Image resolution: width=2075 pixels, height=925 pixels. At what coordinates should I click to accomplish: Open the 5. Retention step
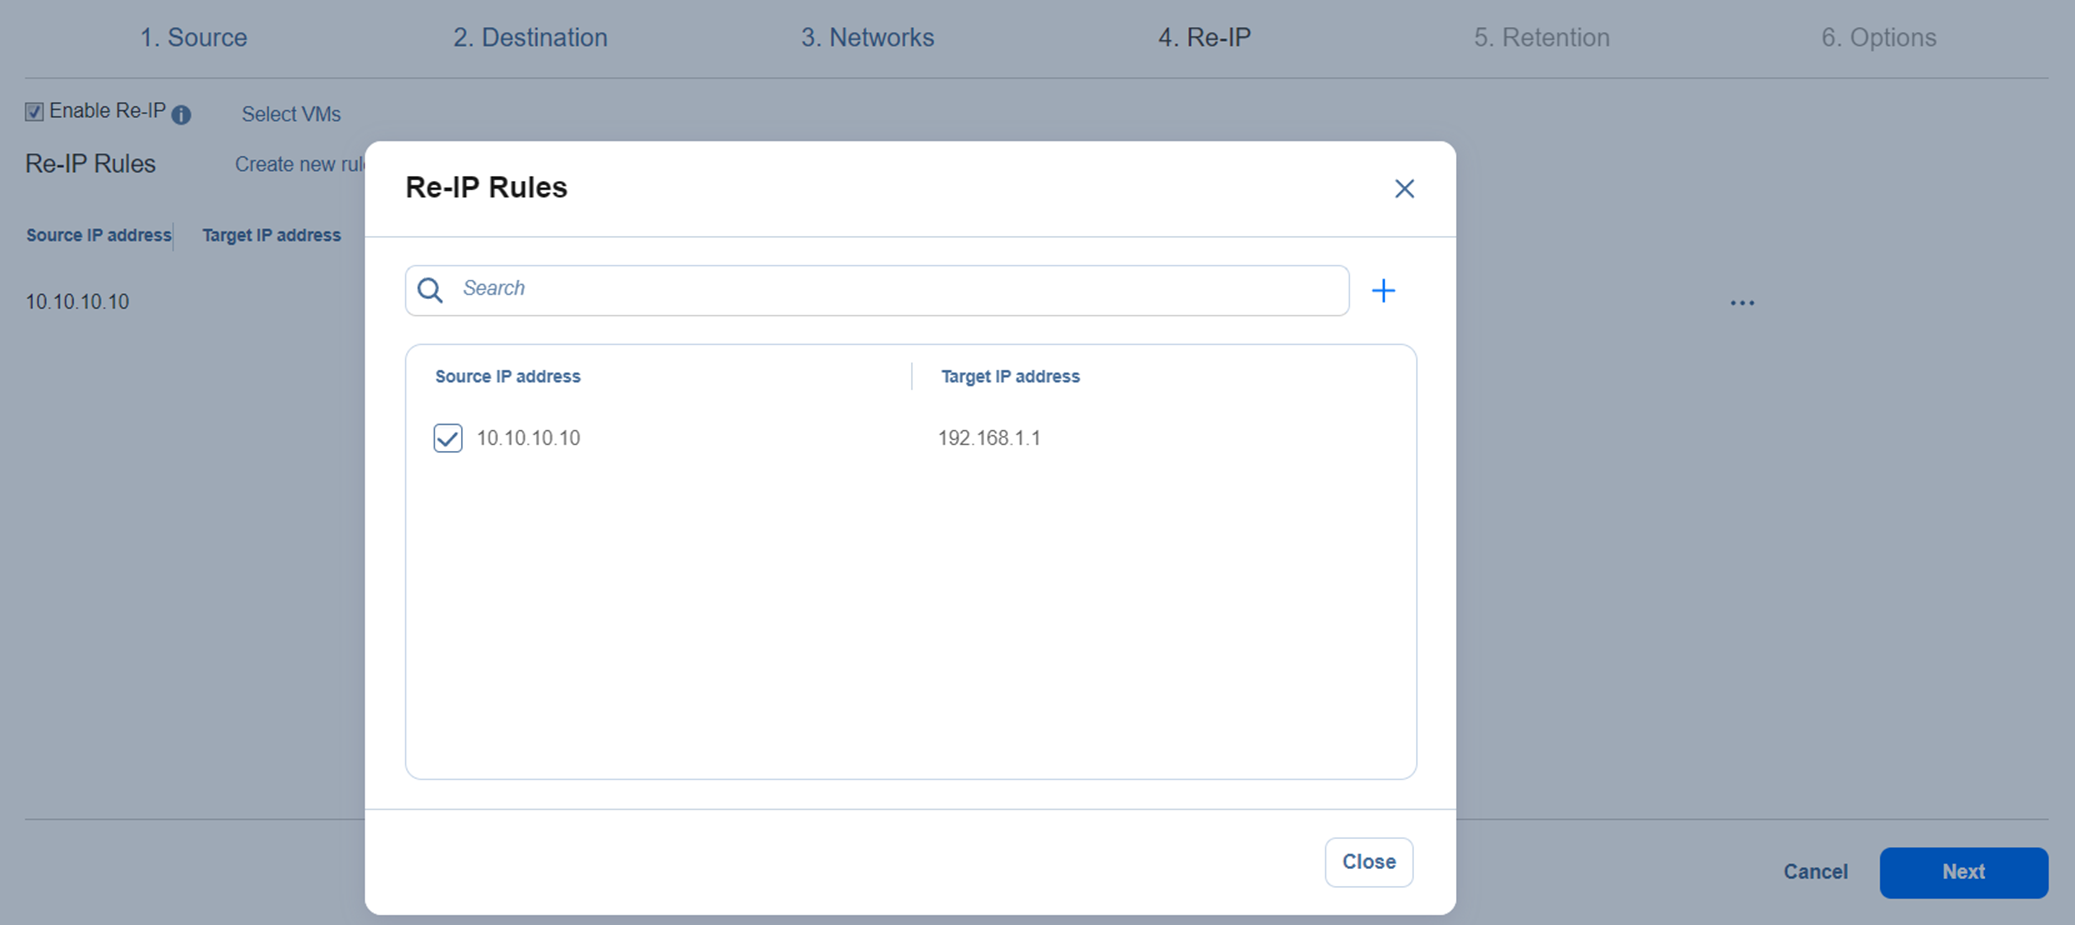coord(1541,38)
